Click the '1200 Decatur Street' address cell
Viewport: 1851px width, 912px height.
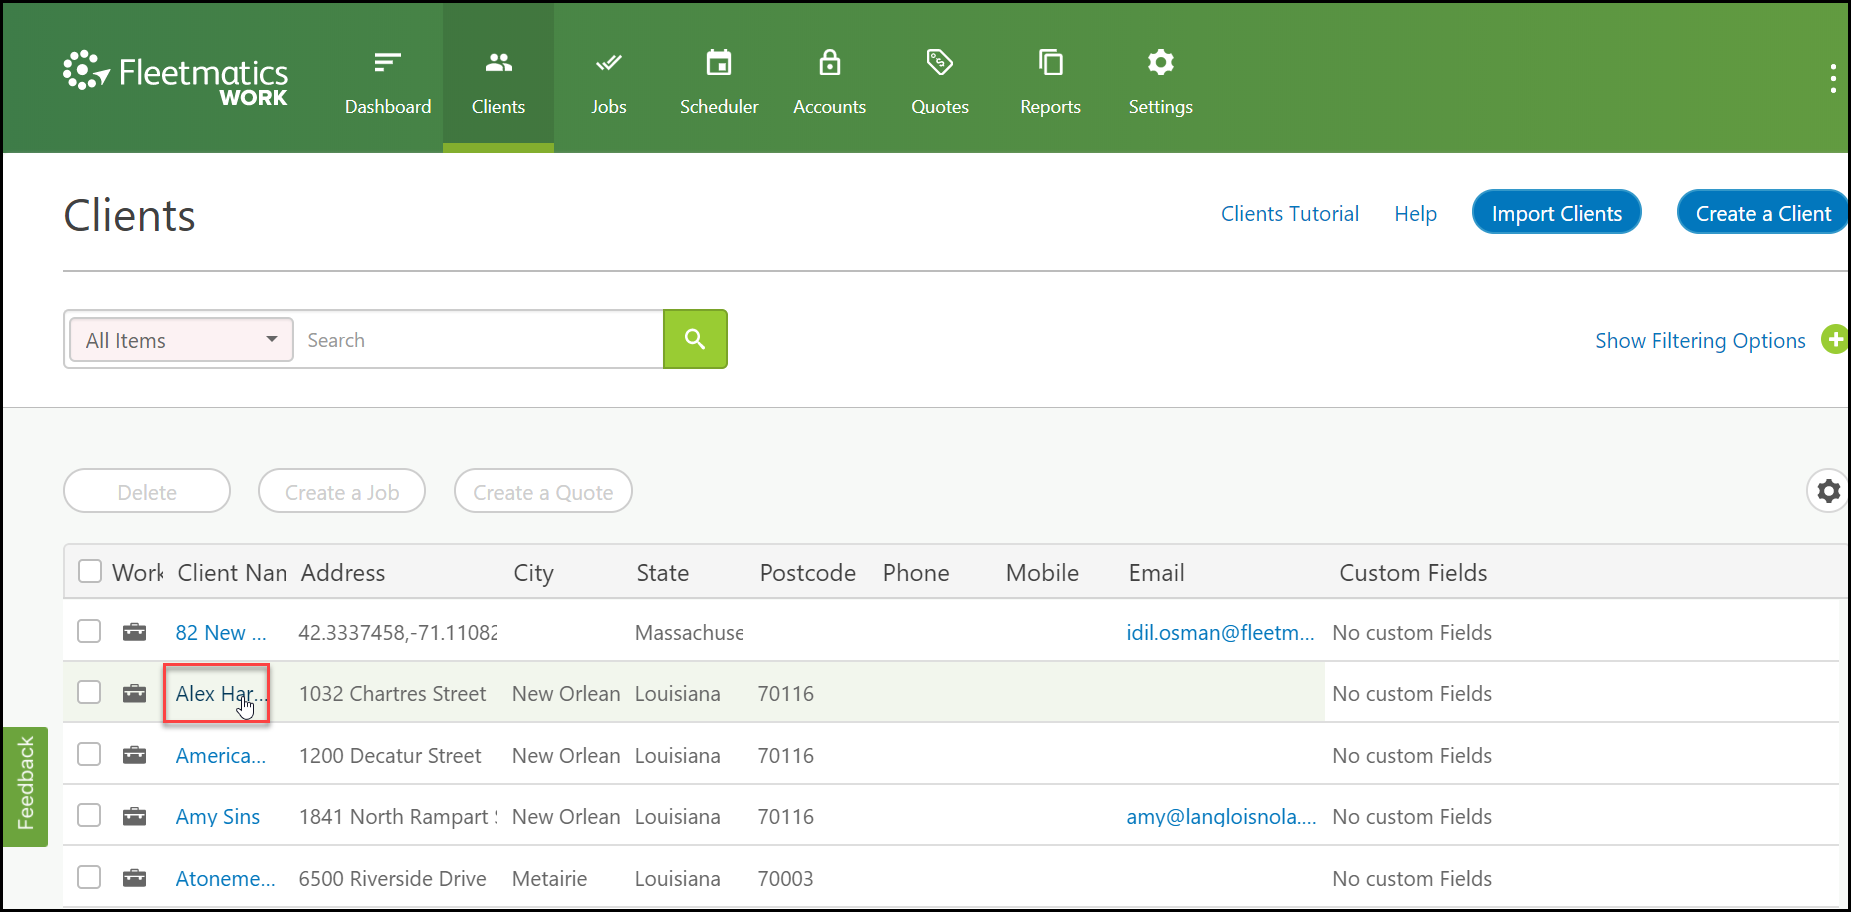pos(390,755)
